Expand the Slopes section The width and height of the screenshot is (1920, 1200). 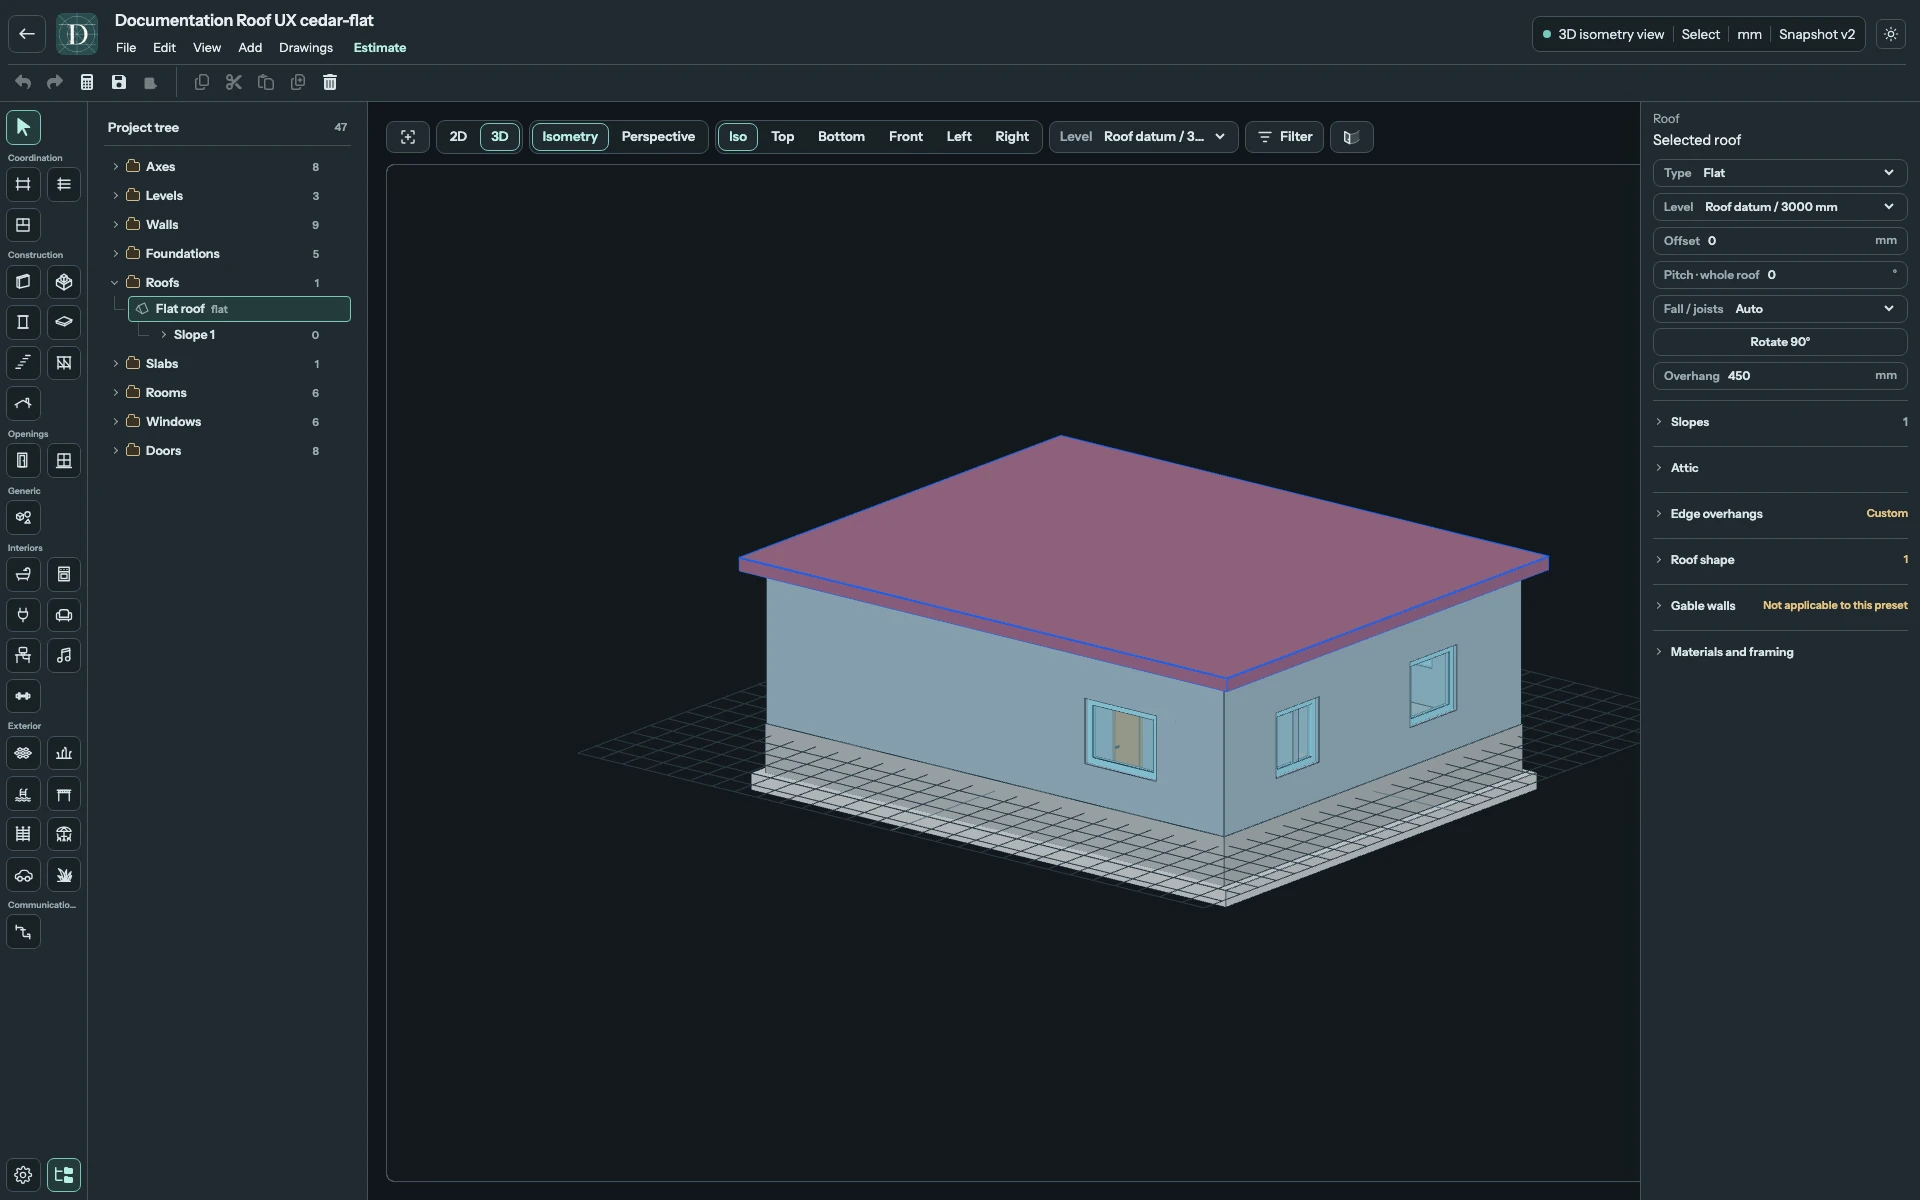[x=1780, y=422]
